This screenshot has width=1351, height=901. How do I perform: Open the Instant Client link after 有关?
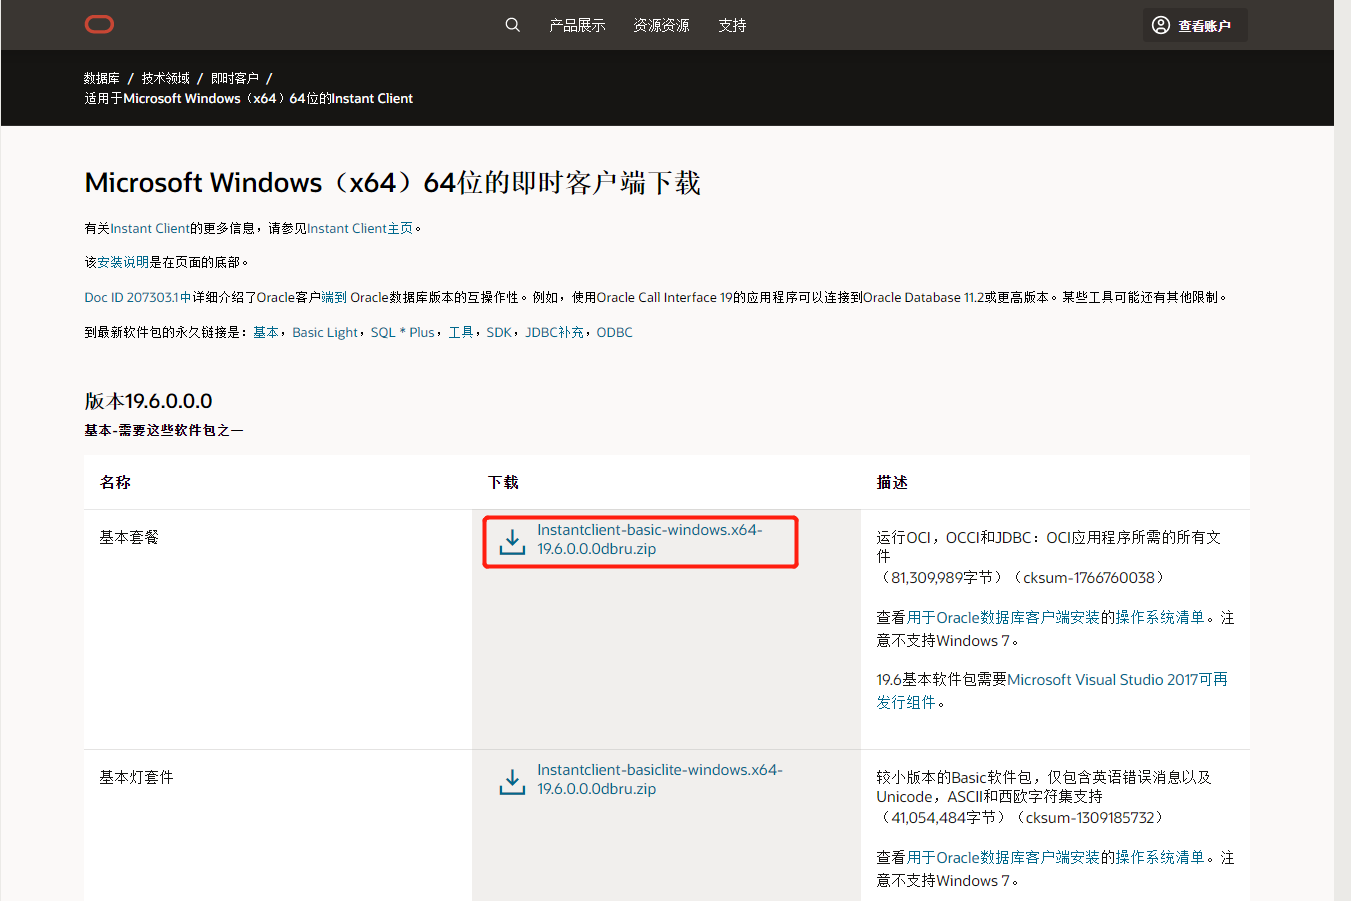150,228
